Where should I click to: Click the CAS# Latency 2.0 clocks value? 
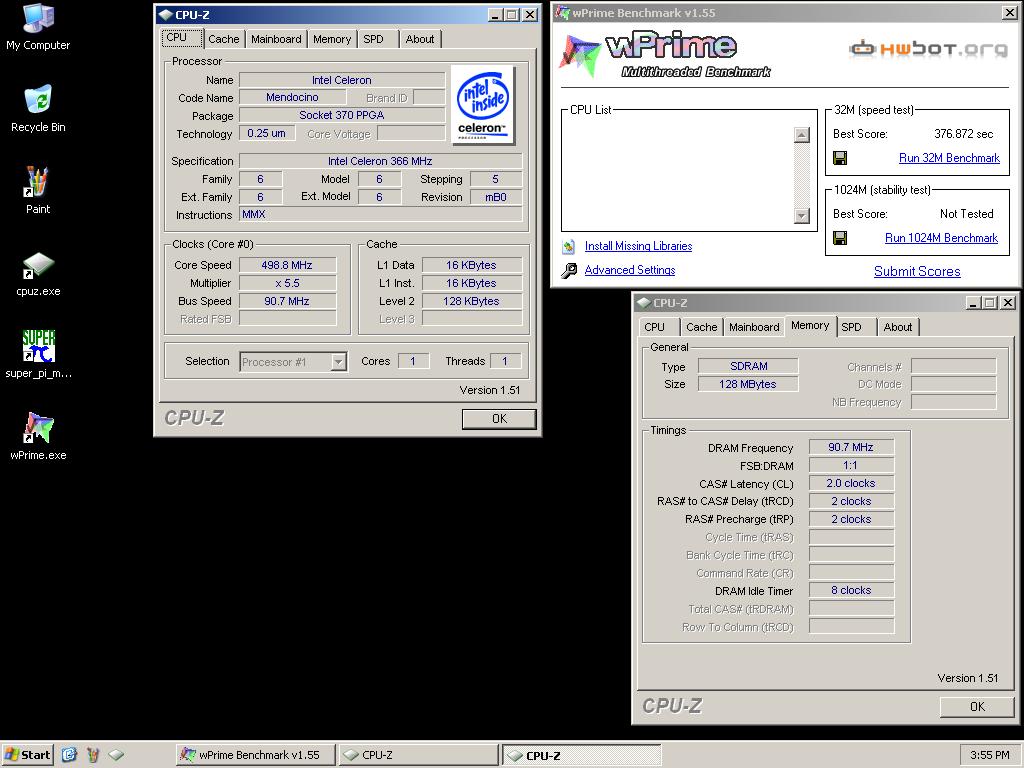coord(851,483)
